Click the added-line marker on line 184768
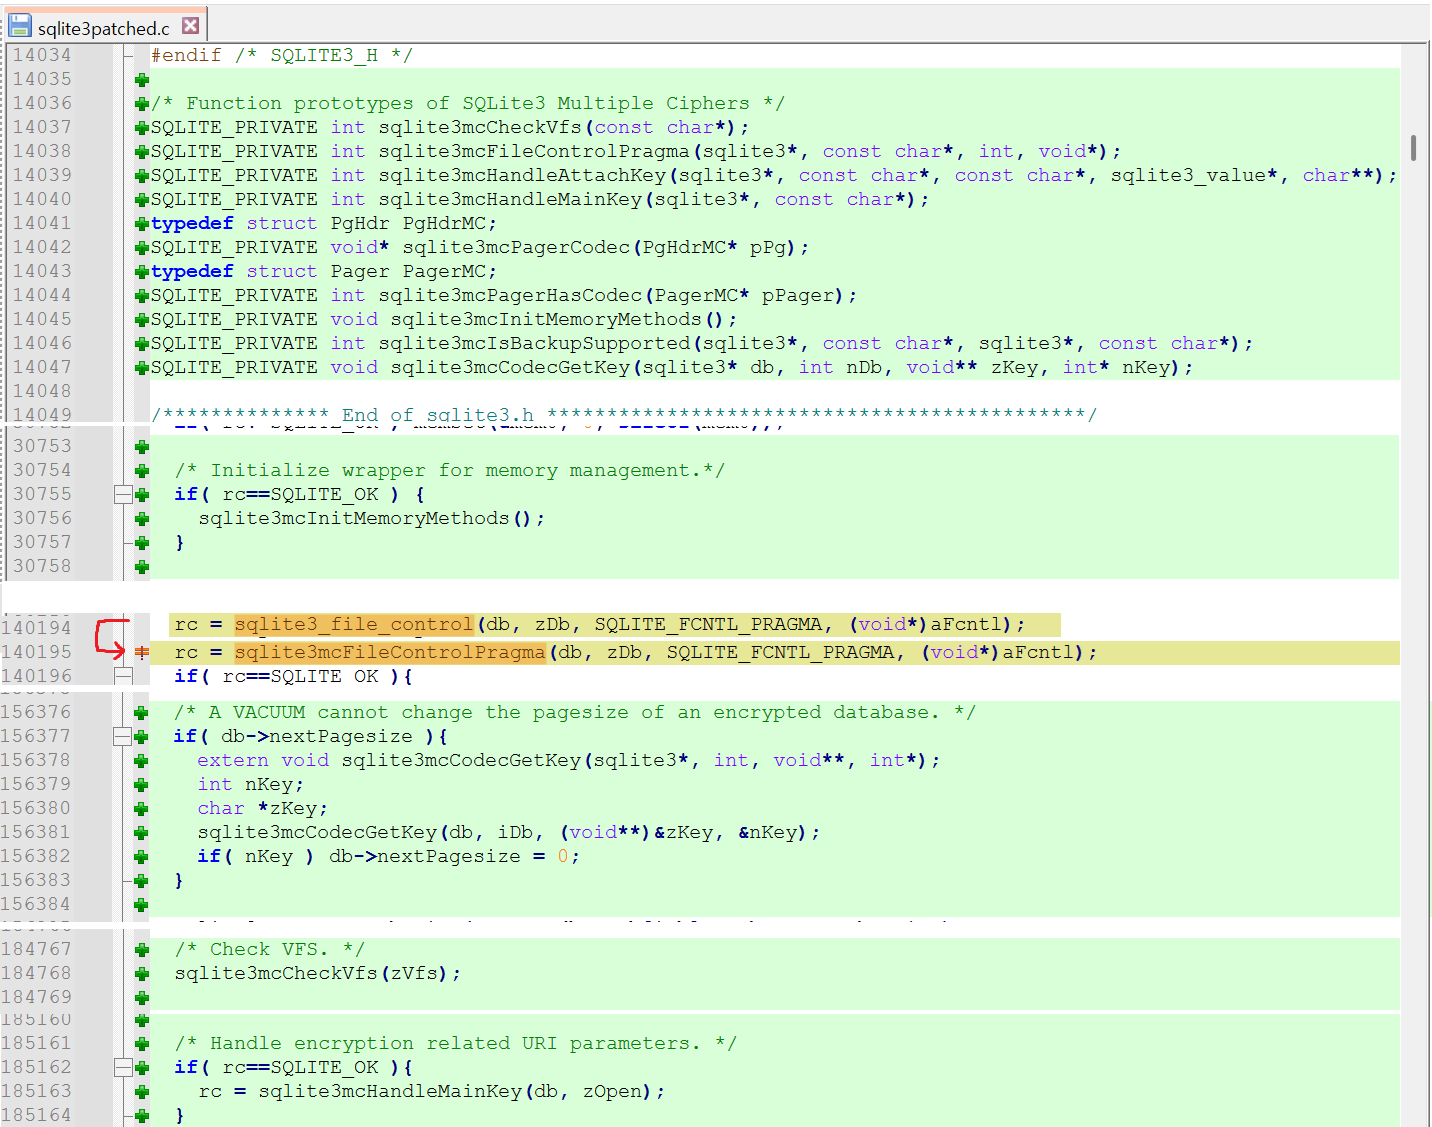The image size is (1432, 1127). tap(142, 974)
